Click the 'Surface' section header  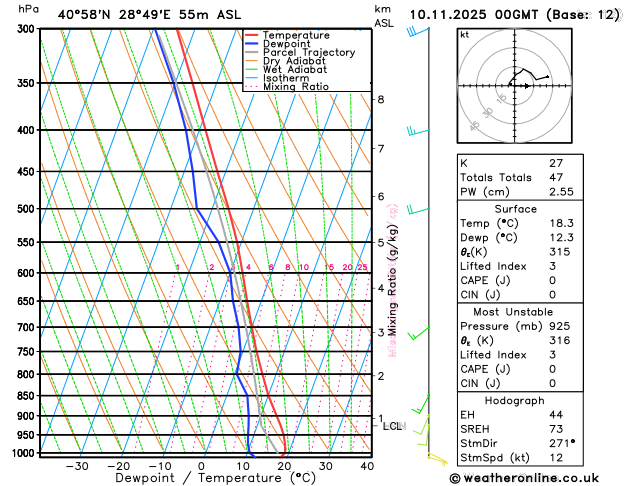(515, 209)
